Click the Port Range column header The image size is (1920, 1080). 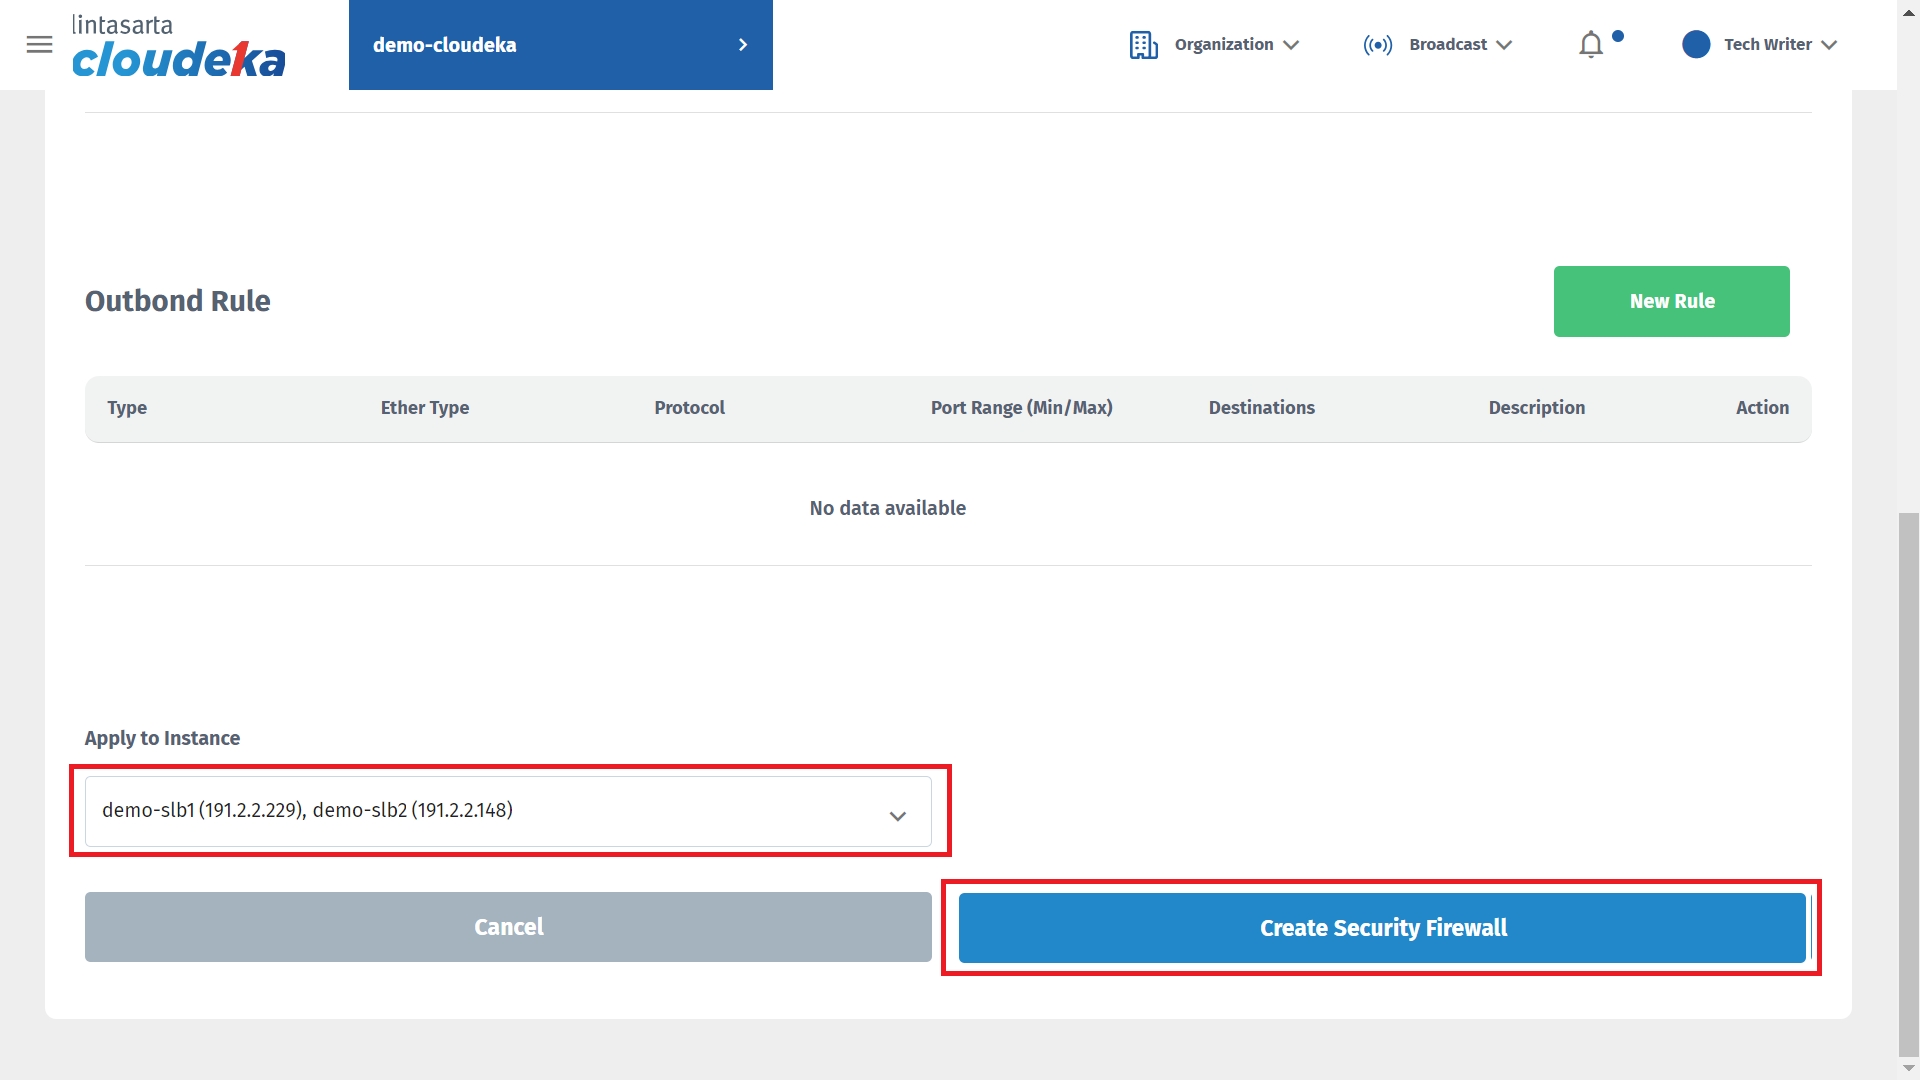click(x=1021, y=408)
